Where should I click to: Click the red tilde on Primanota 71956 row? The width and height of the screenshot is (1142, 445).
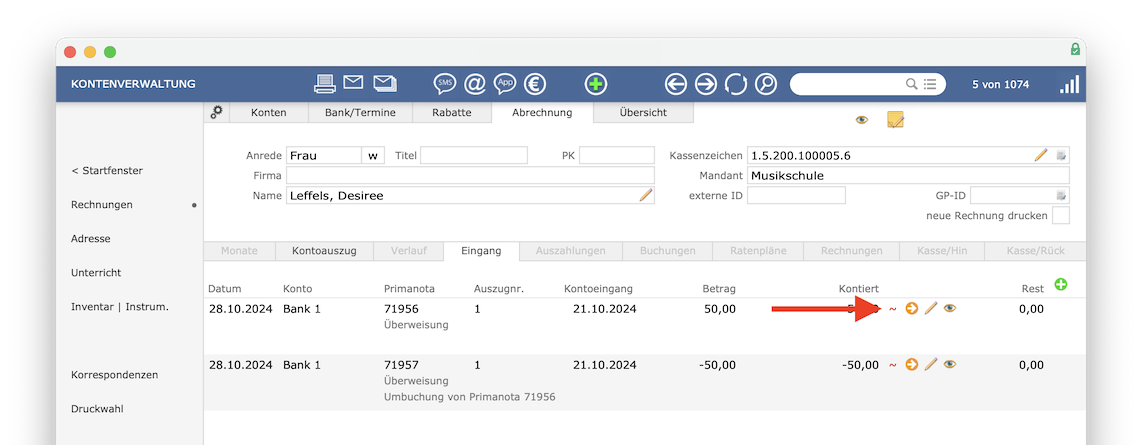pyautogui.click(x=892, y=309)
